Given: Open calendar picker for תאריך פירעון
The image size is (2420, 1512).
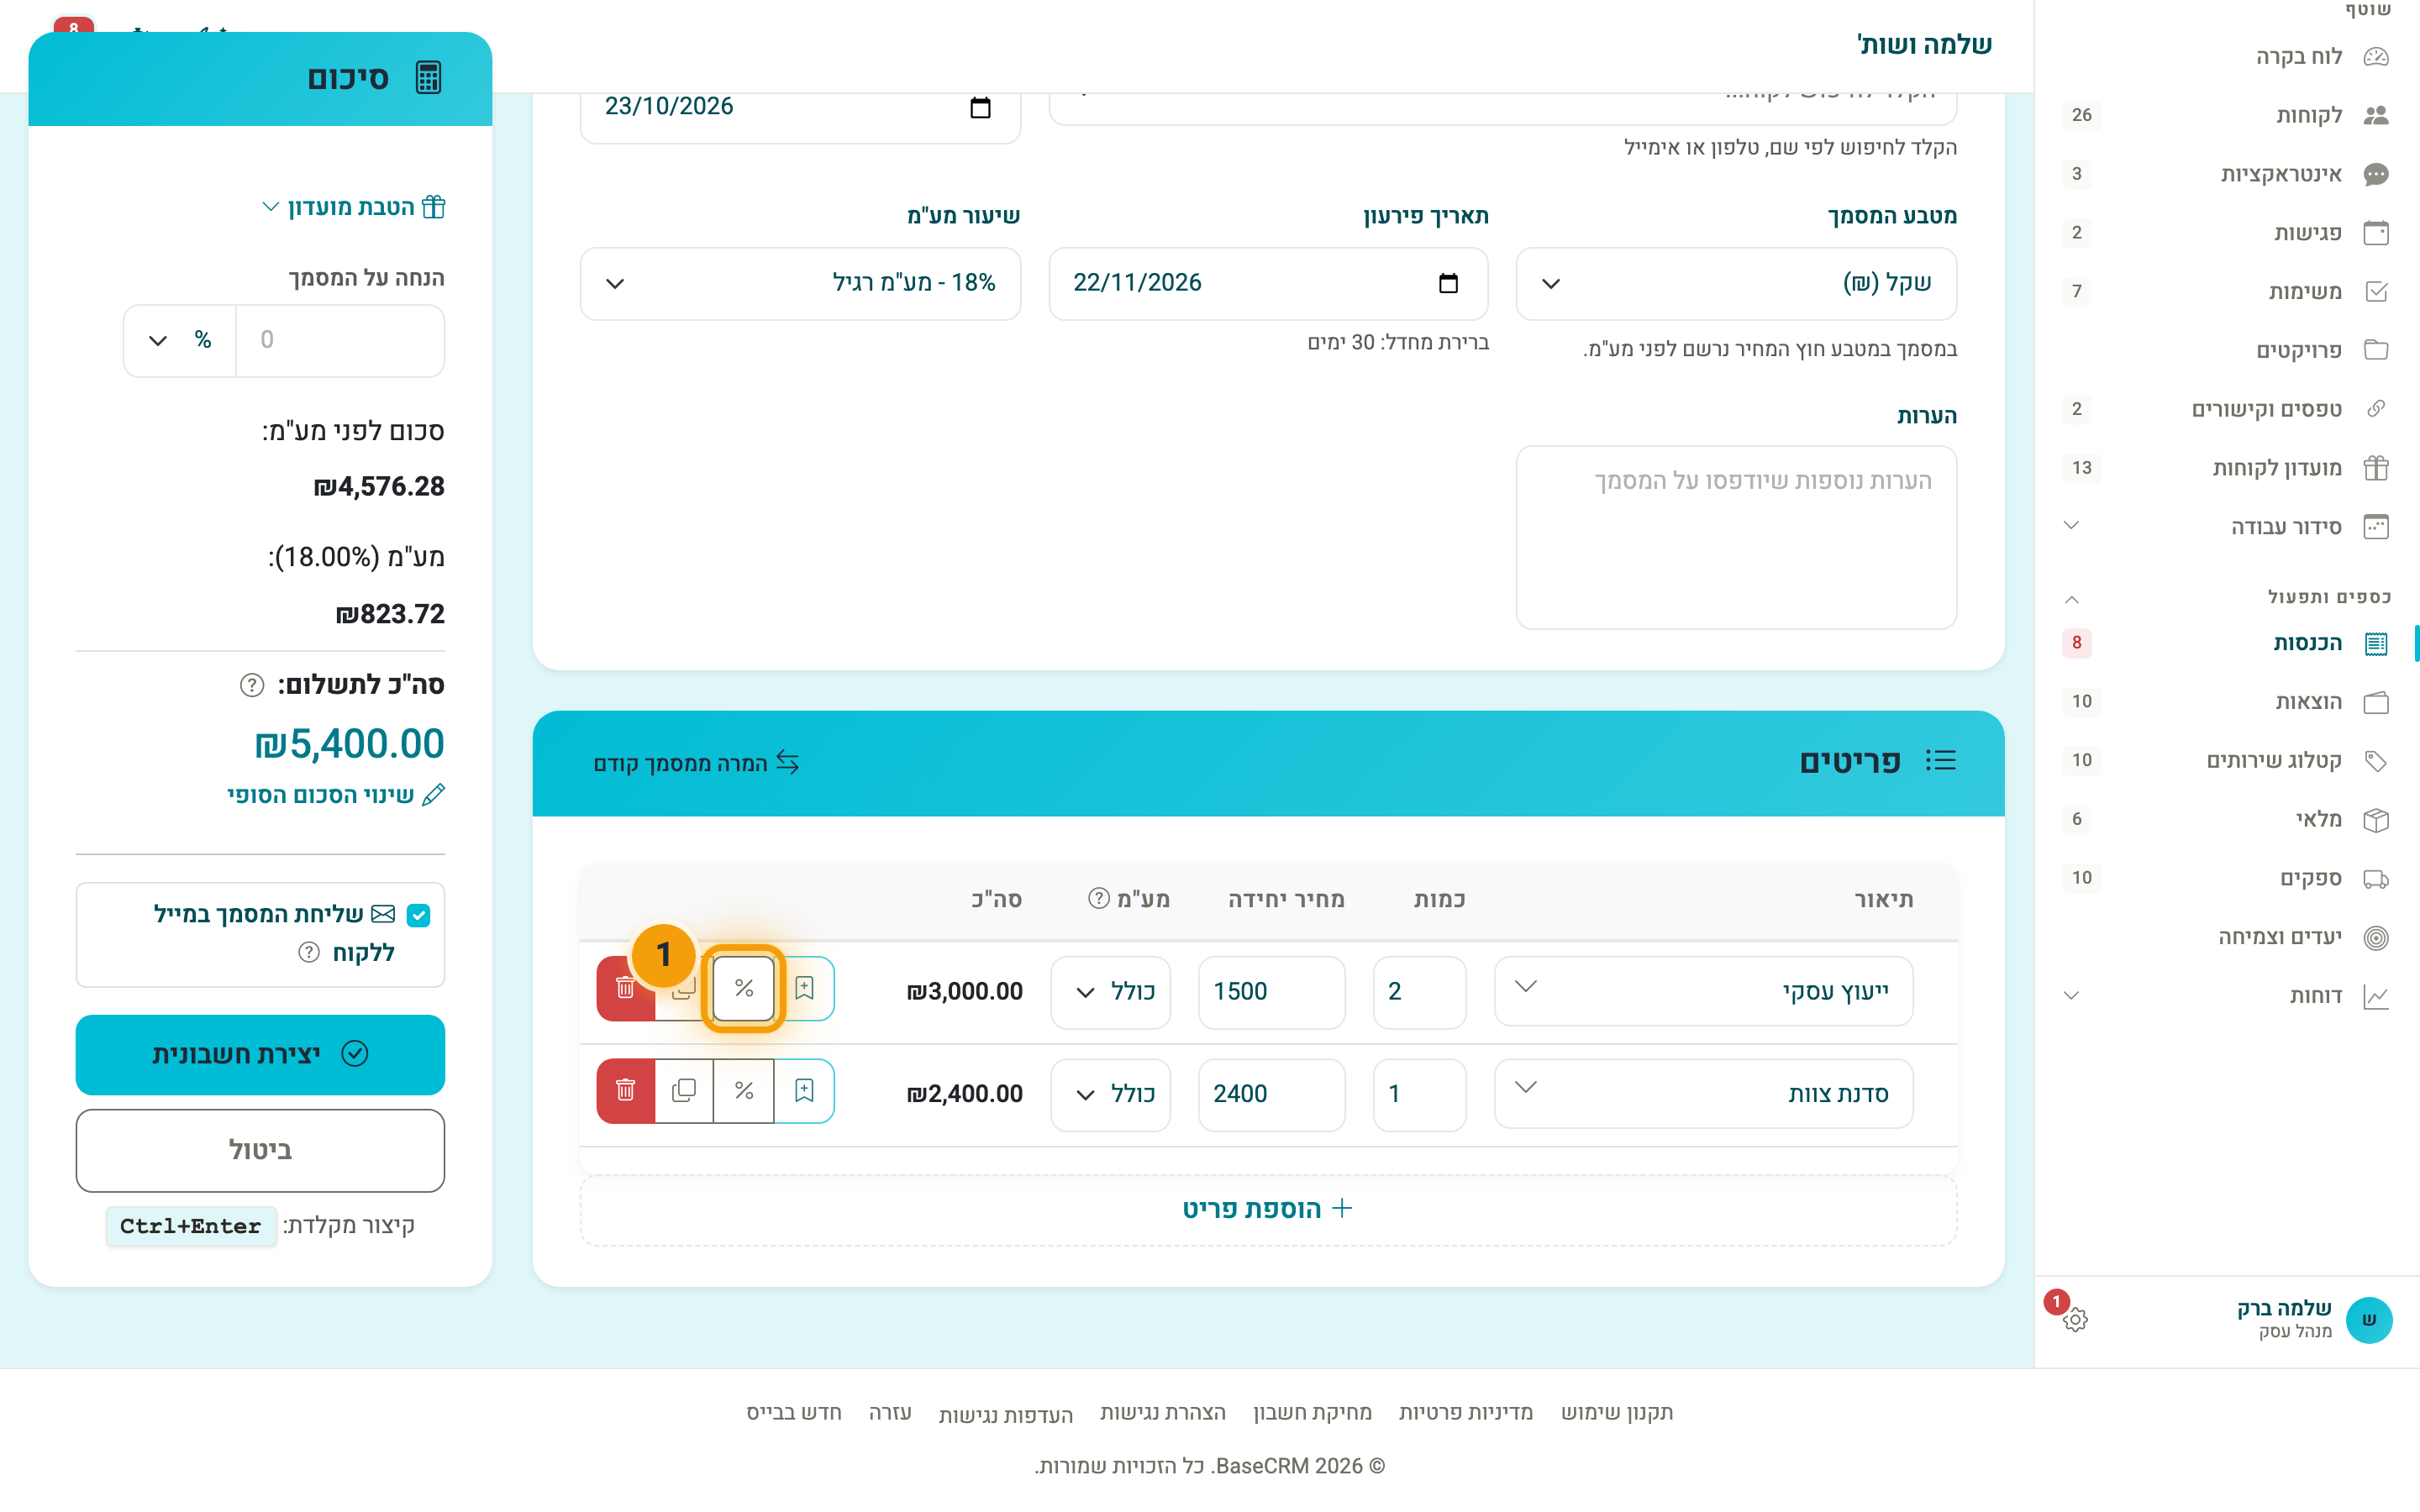Looking at the screenshot, I should pyautogui.click(x=1448, y=283).
